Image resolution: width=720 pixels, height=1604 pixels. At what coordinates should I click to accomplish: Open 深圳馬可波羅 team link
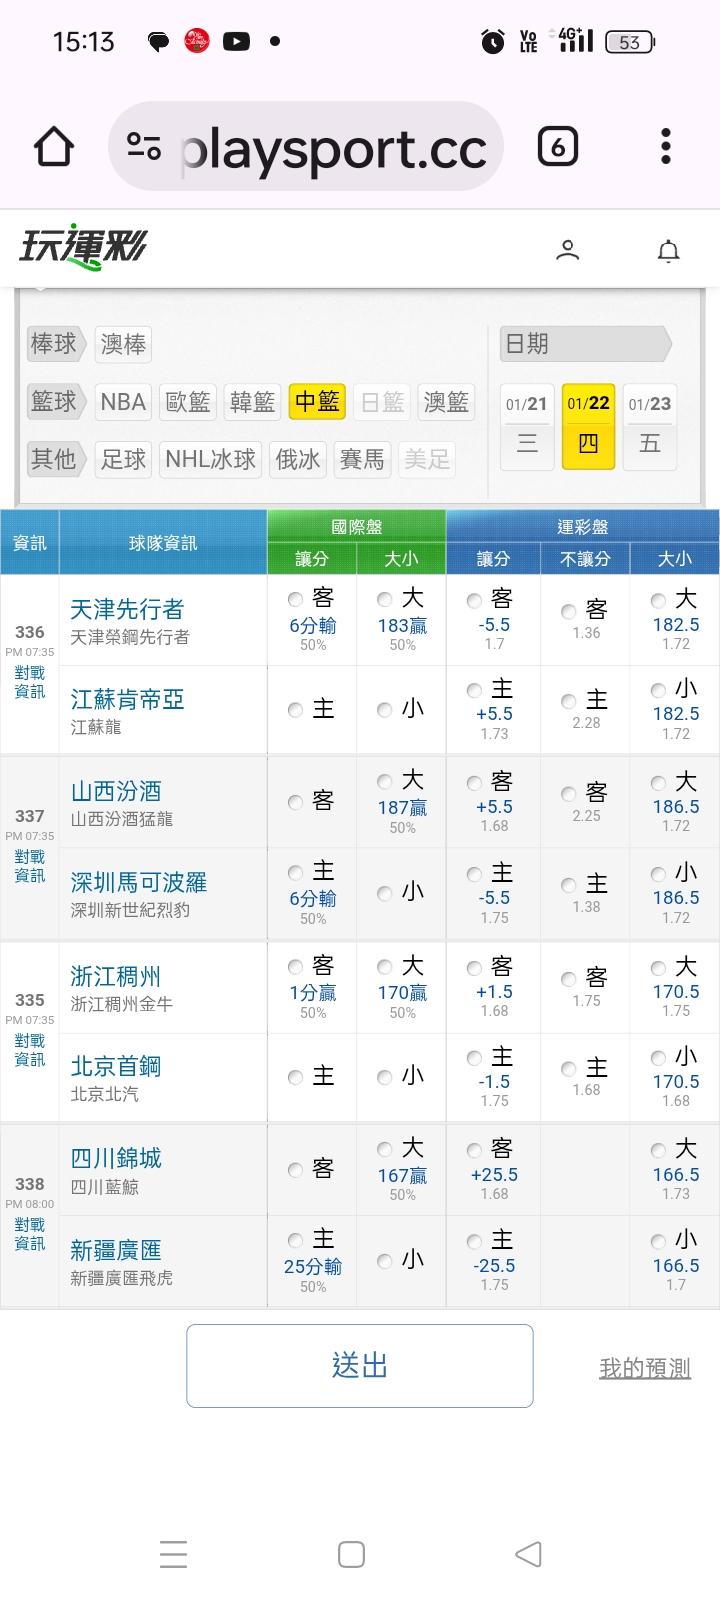point(139,882)
